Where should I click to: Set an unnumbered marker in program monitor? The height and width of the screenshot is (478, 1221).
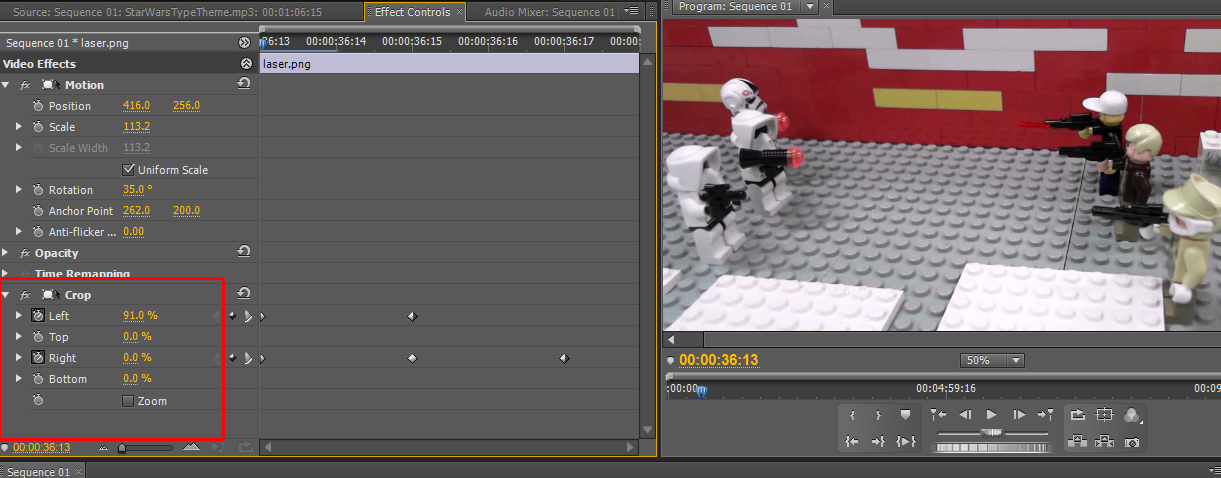point(905,414)
